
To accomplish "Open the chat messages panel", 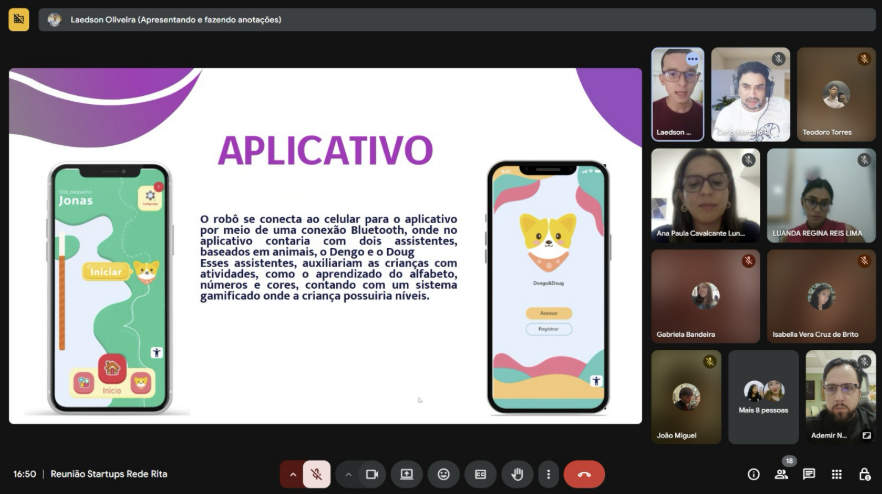I will (809, 474).
